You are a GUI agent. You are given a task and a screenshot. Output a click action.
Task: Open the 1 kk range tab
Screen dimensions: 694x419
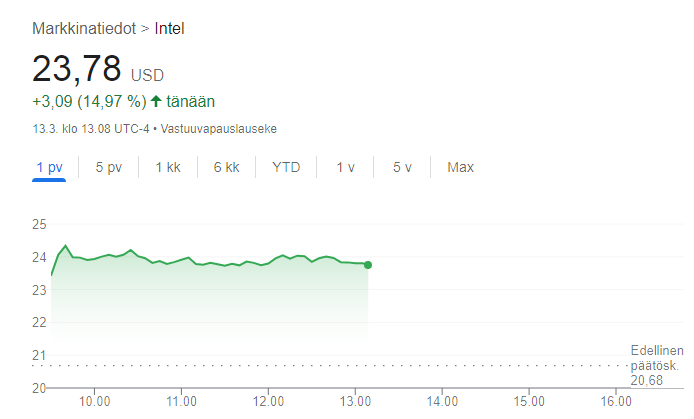(x=168, y=168)
